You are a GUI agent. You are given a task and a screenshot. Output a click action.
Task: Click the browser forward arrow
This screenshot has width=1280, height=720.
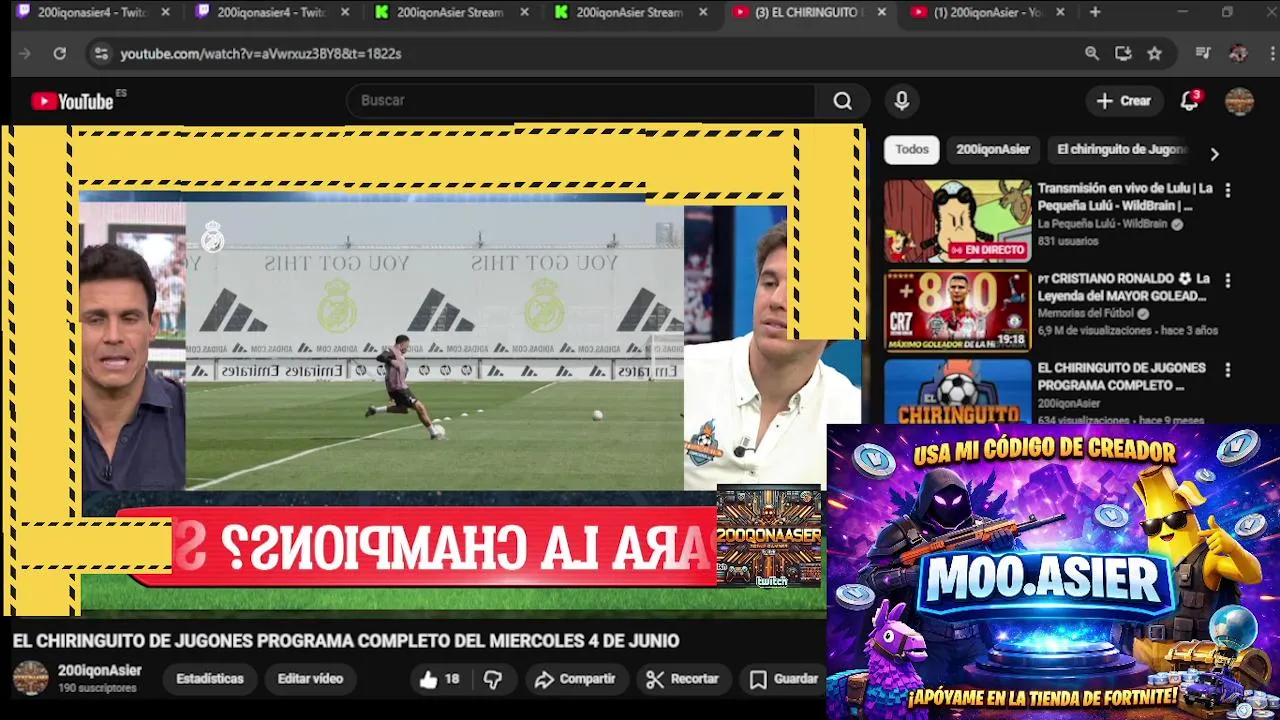coord(25,54)
